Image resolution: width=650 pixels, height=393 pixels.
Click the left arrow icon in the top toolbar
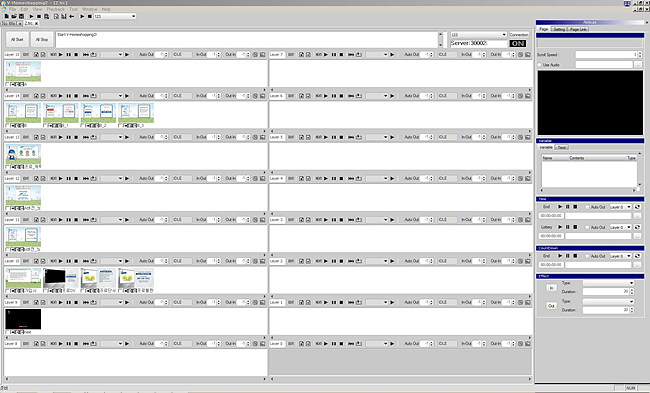(x=72, y=16)
